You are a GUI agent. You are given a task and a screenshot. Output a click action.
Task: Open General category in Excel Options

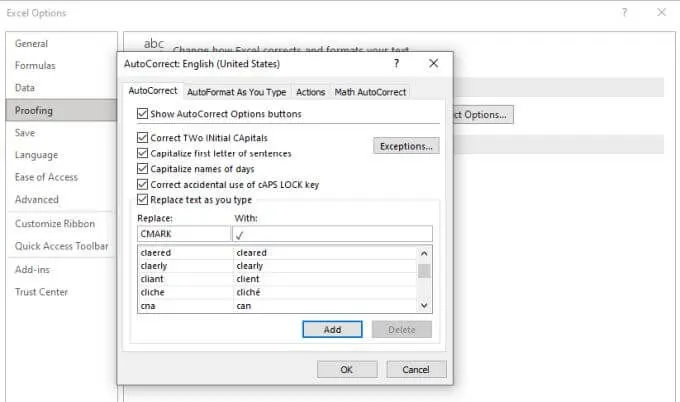tap(61, 43)
